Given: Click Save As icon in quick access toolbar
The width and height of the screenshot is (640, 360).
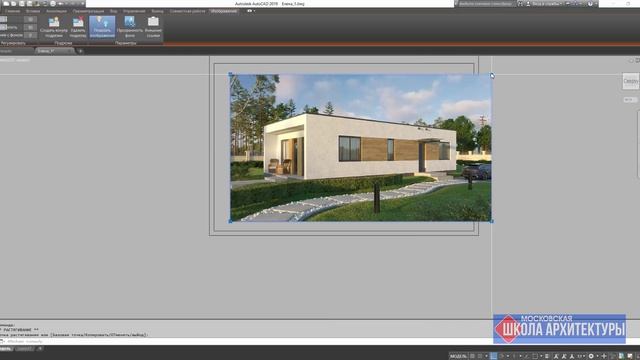Looking at the screenshot, I should point(29,4).
